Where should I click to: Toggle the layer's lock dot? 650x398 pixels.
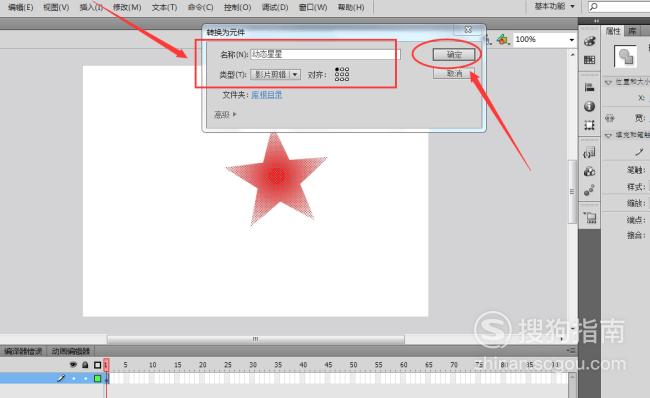(86, 378)
